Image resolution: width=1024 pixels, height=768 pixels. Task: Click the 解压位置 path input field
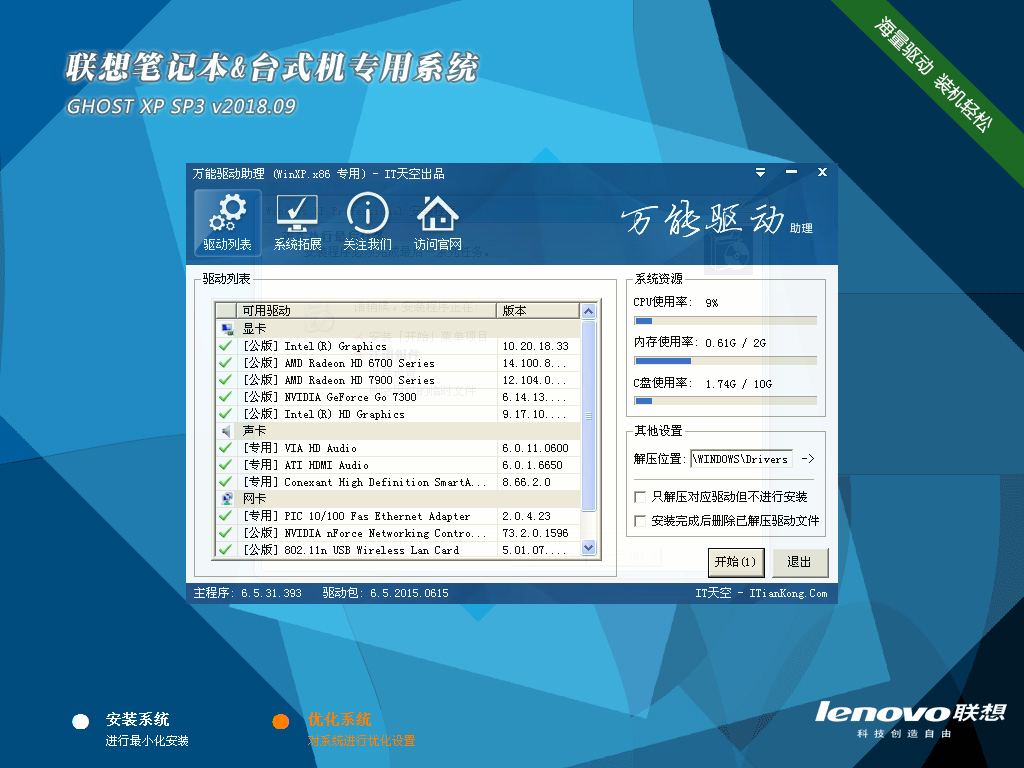[x=741, y=459]
